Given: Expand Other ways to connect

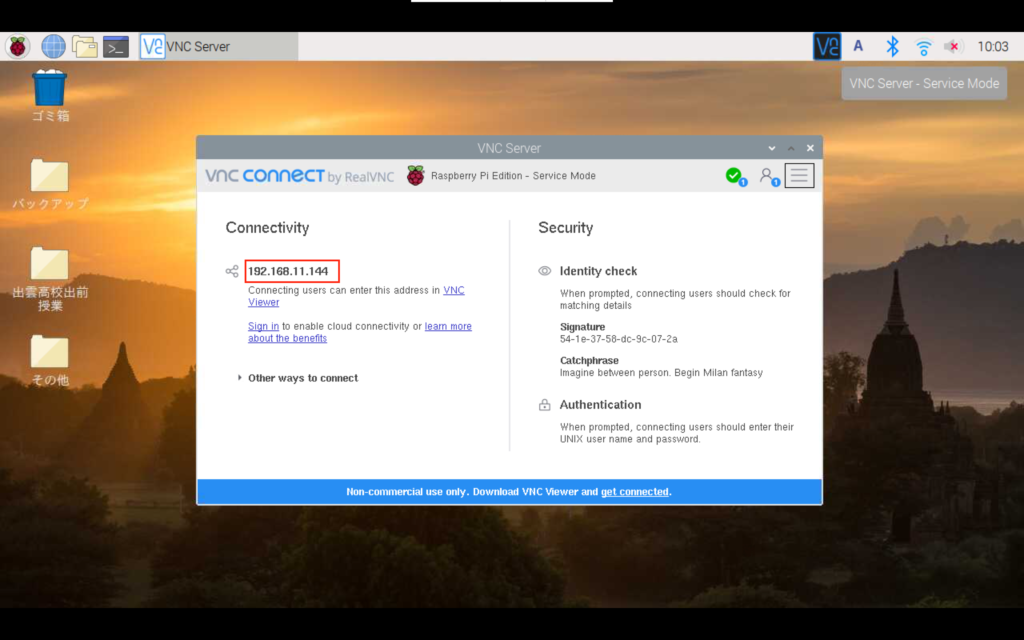Looking at the screenshot, I should coord(302,378).
